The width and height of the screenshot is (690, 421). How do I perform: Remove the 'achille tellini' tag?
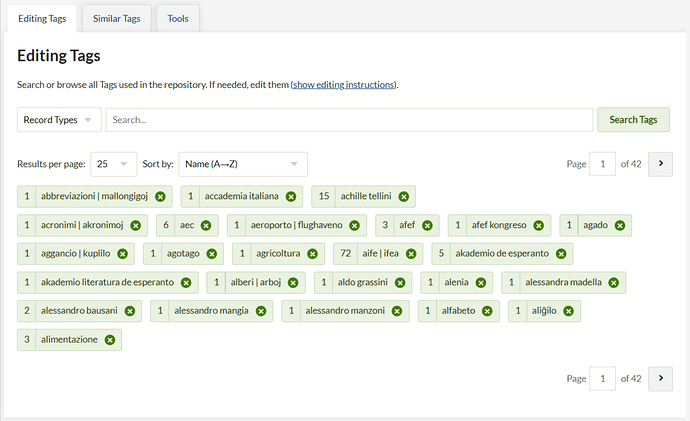point(403,197)
